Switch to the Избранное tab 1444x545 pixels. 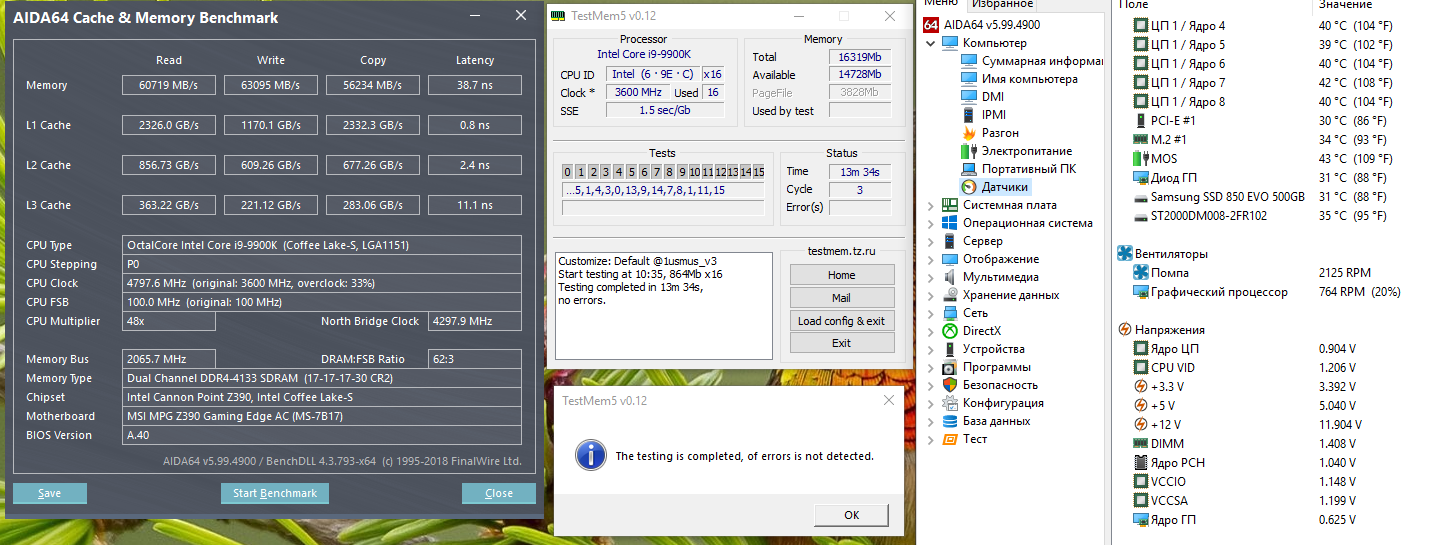1002,5
